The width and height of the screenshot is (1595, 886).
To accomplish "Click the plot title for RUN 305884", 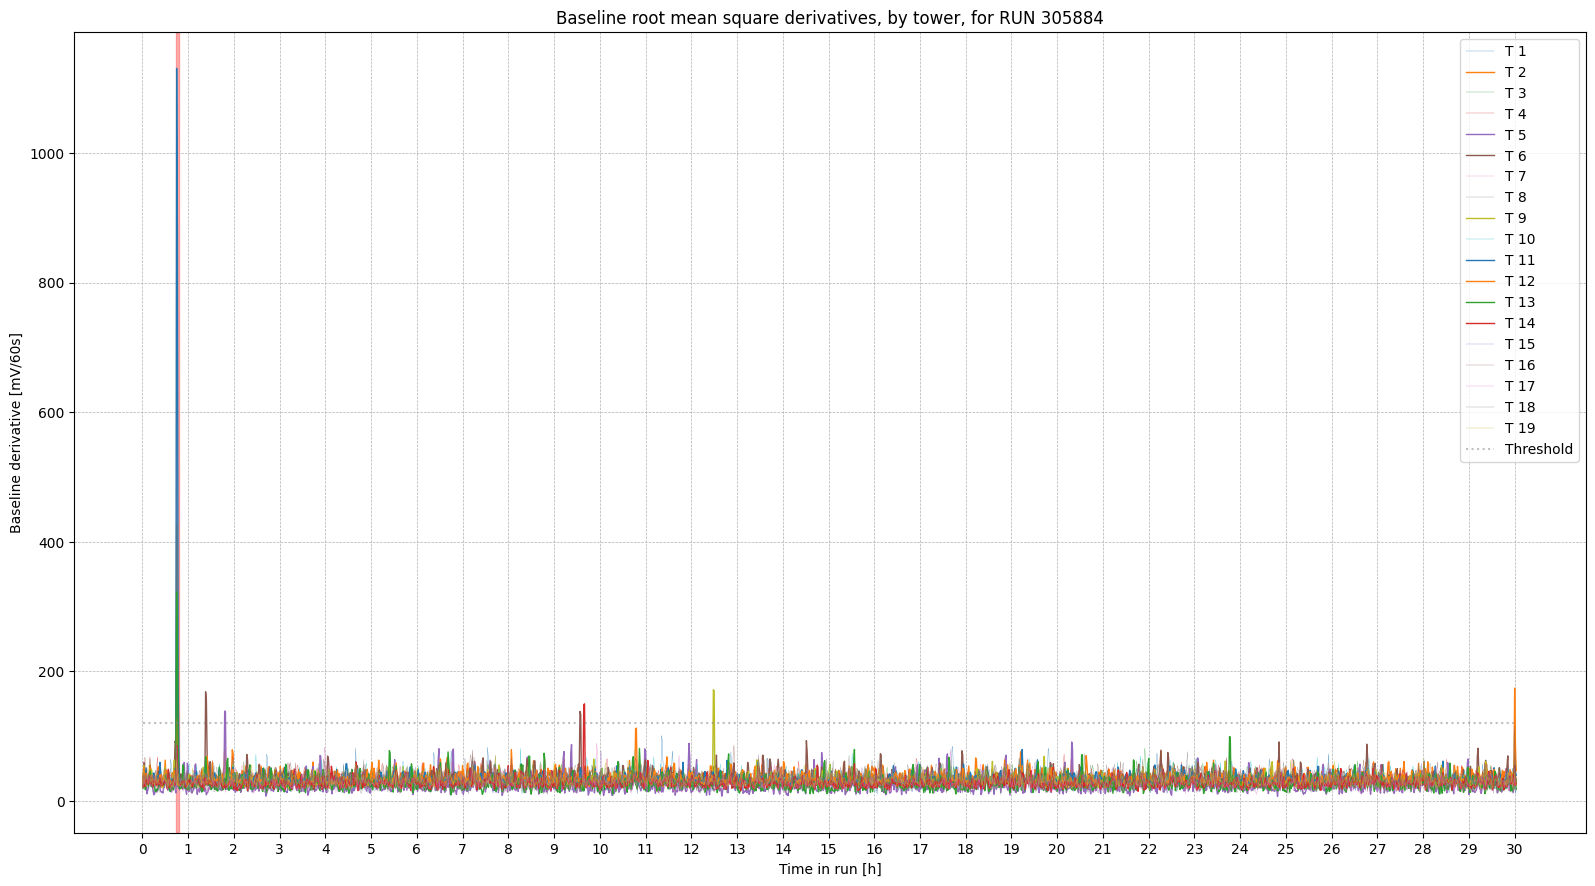I will 829,18.
